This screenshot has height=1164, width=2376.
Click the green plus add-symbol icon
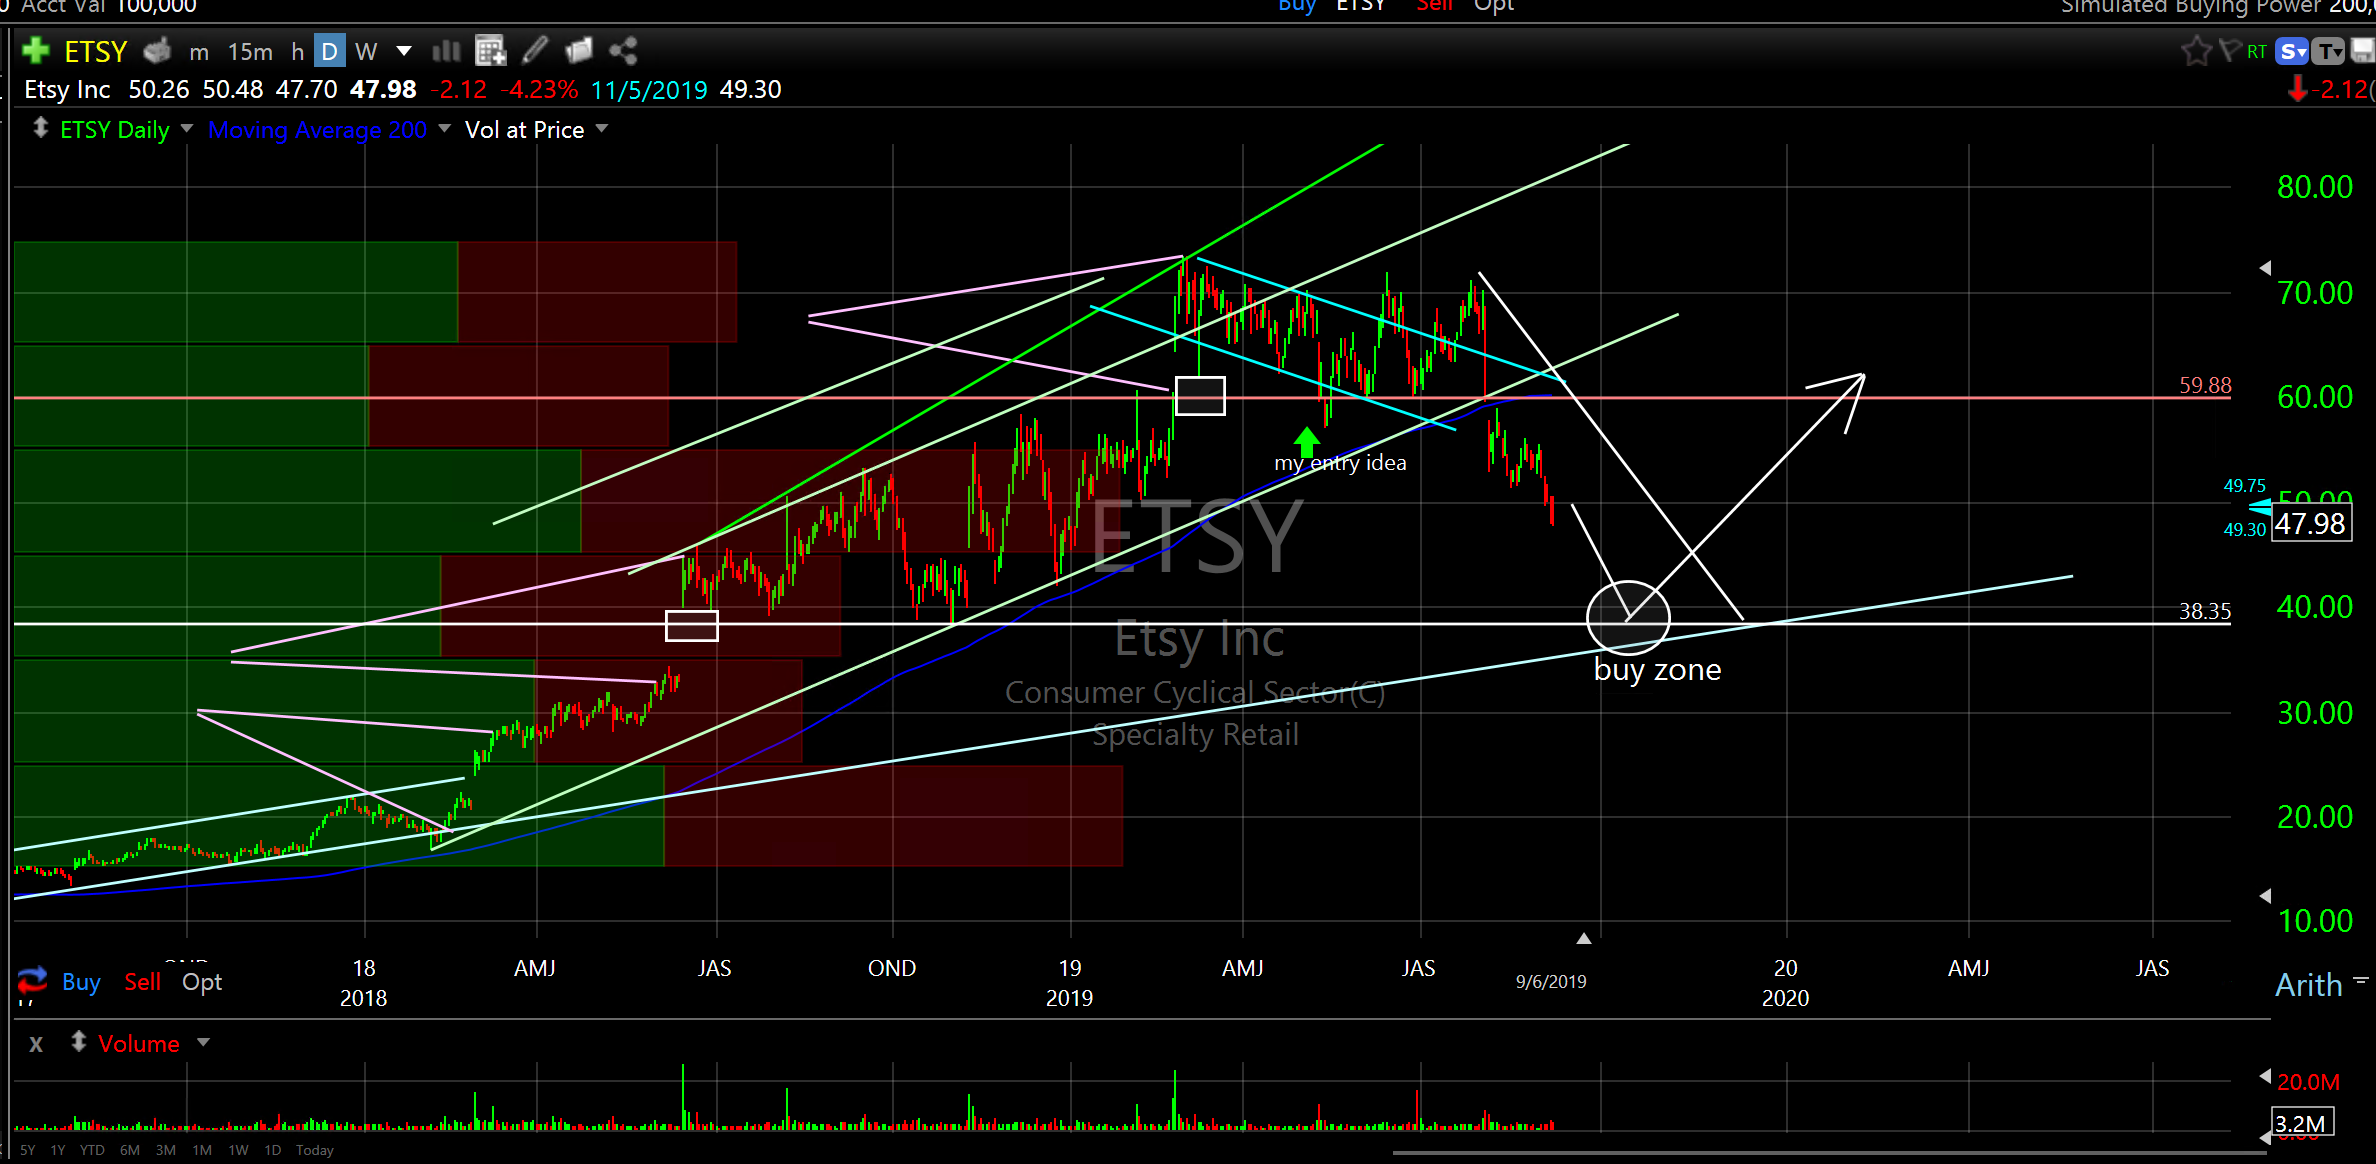[35, 50]
